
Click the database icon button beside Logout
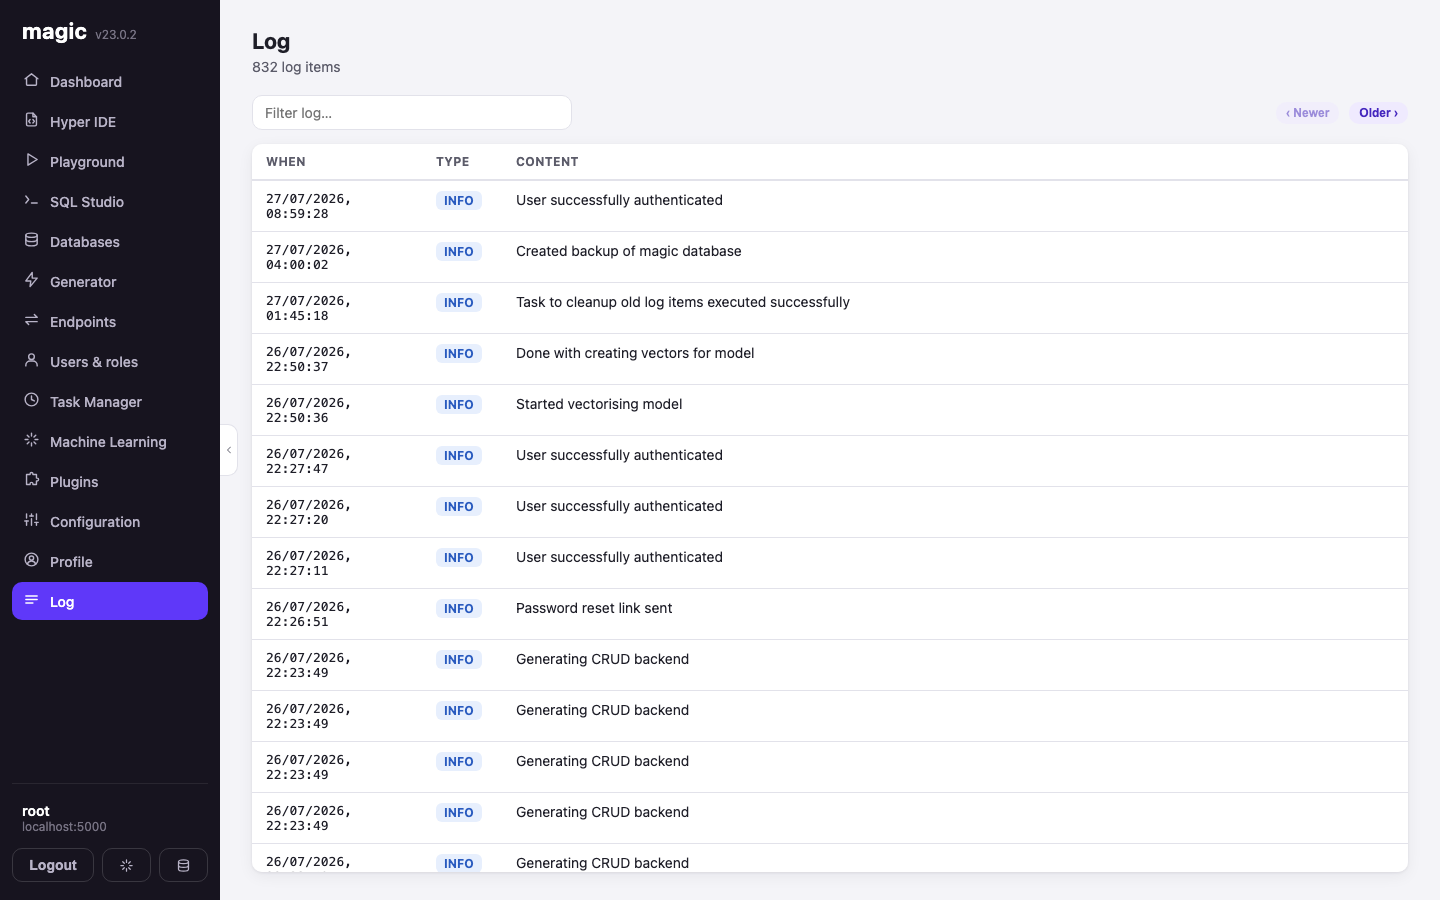click(x=183, y=865)
